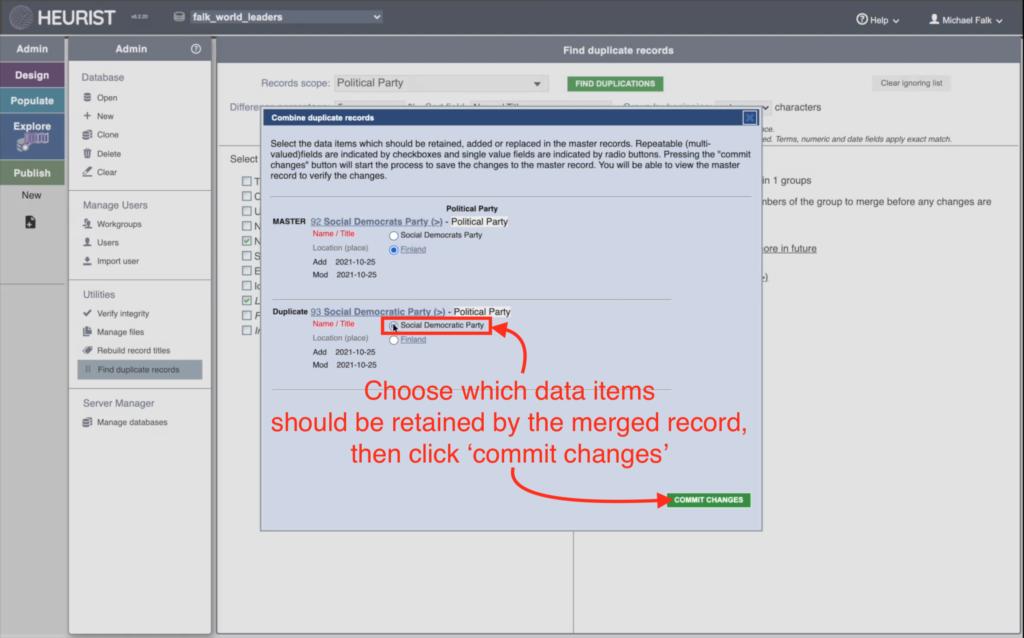
Task: Switch to the Publish tab
Action: click(32, 173)
